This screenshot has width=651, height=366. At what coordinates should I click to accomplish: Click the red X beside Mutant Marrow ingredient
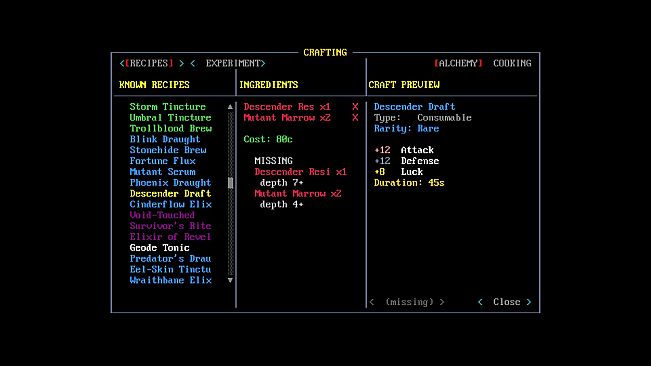click(x=355, y=117)
